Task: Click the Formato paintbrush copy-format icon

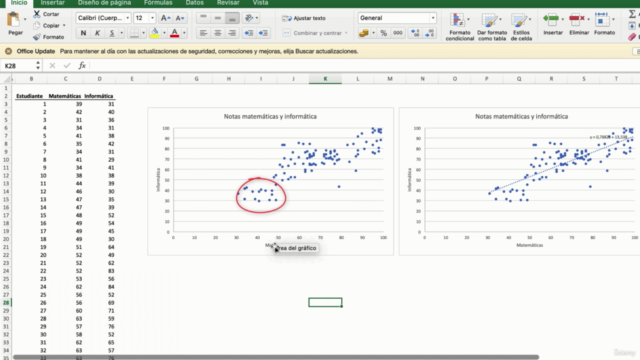Action: click(x=37, y=37)
